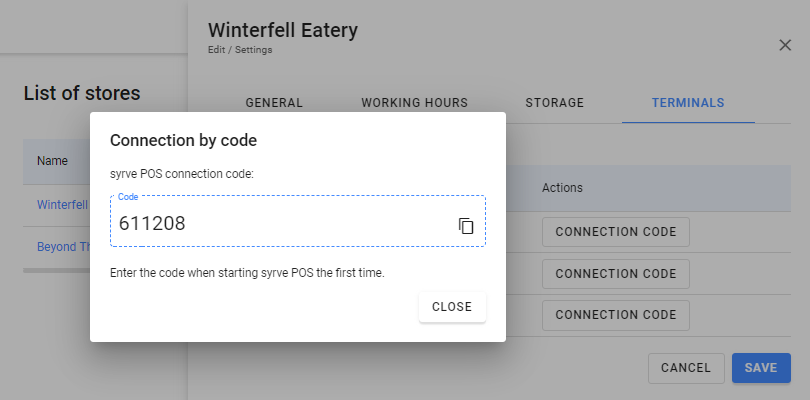Click the Edit / Settings breadcrumb text
The width and height of the screenshot is (810, 400).
click(x=240, y=49)
